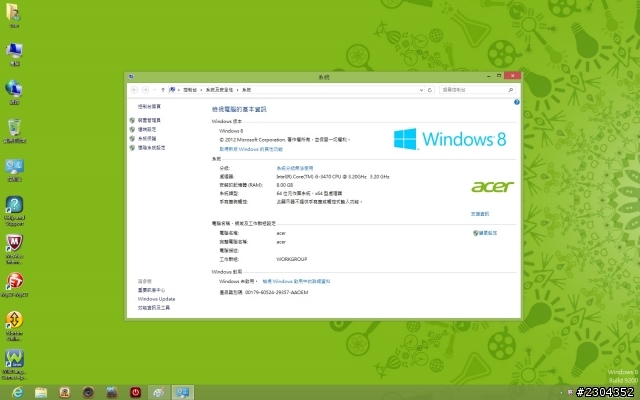This screenshot has width=640, height=400.
Task: Select the Computer icon on the desktop
Action: pos(14,51)
